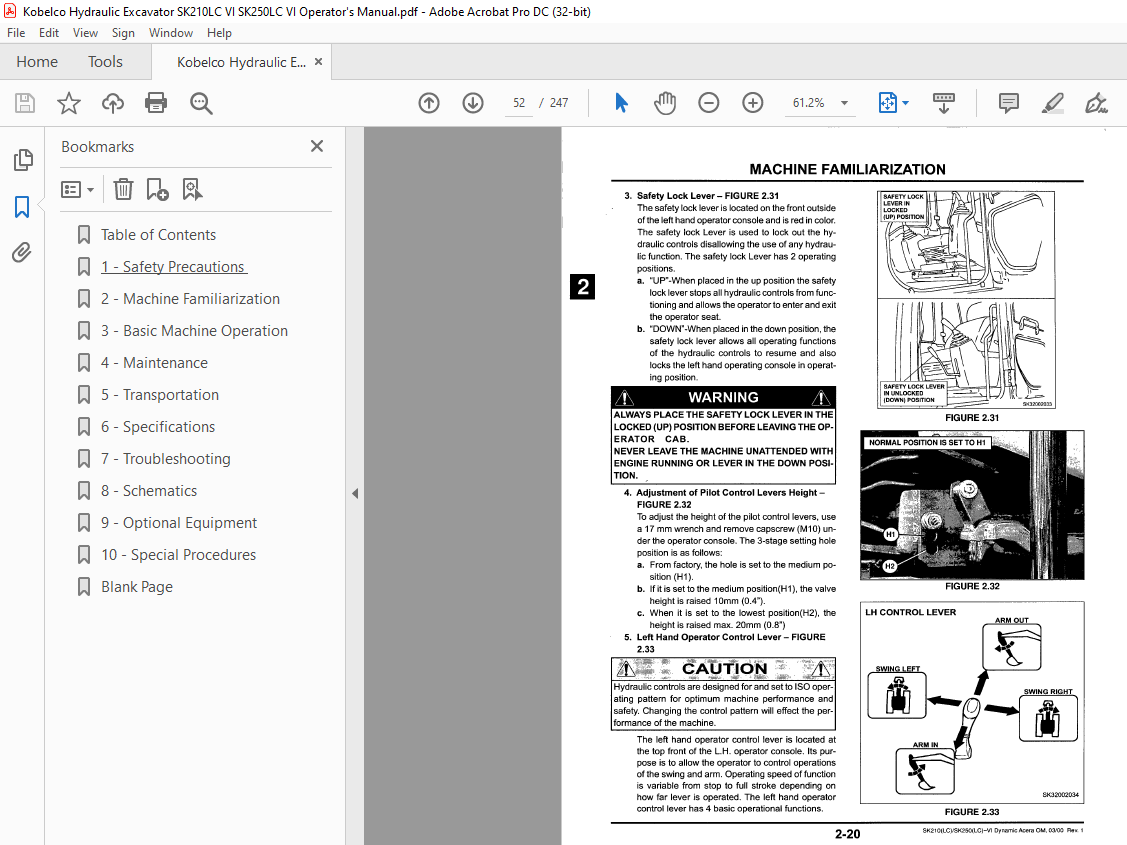Click the upload to cloud icon
The image size is (1127, 845).
tap(113, 103)
